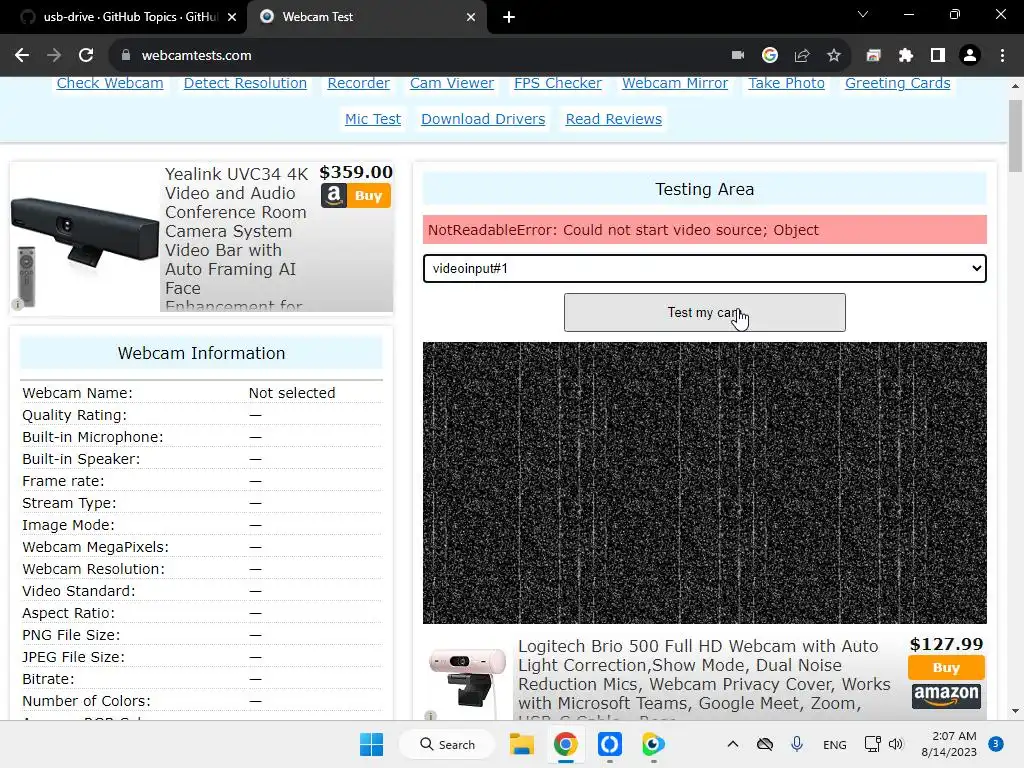The image size is (1024, 768).
Task: Click the Amazon Buy button for Yealink UVC34
Action: [x=355, y=195]
